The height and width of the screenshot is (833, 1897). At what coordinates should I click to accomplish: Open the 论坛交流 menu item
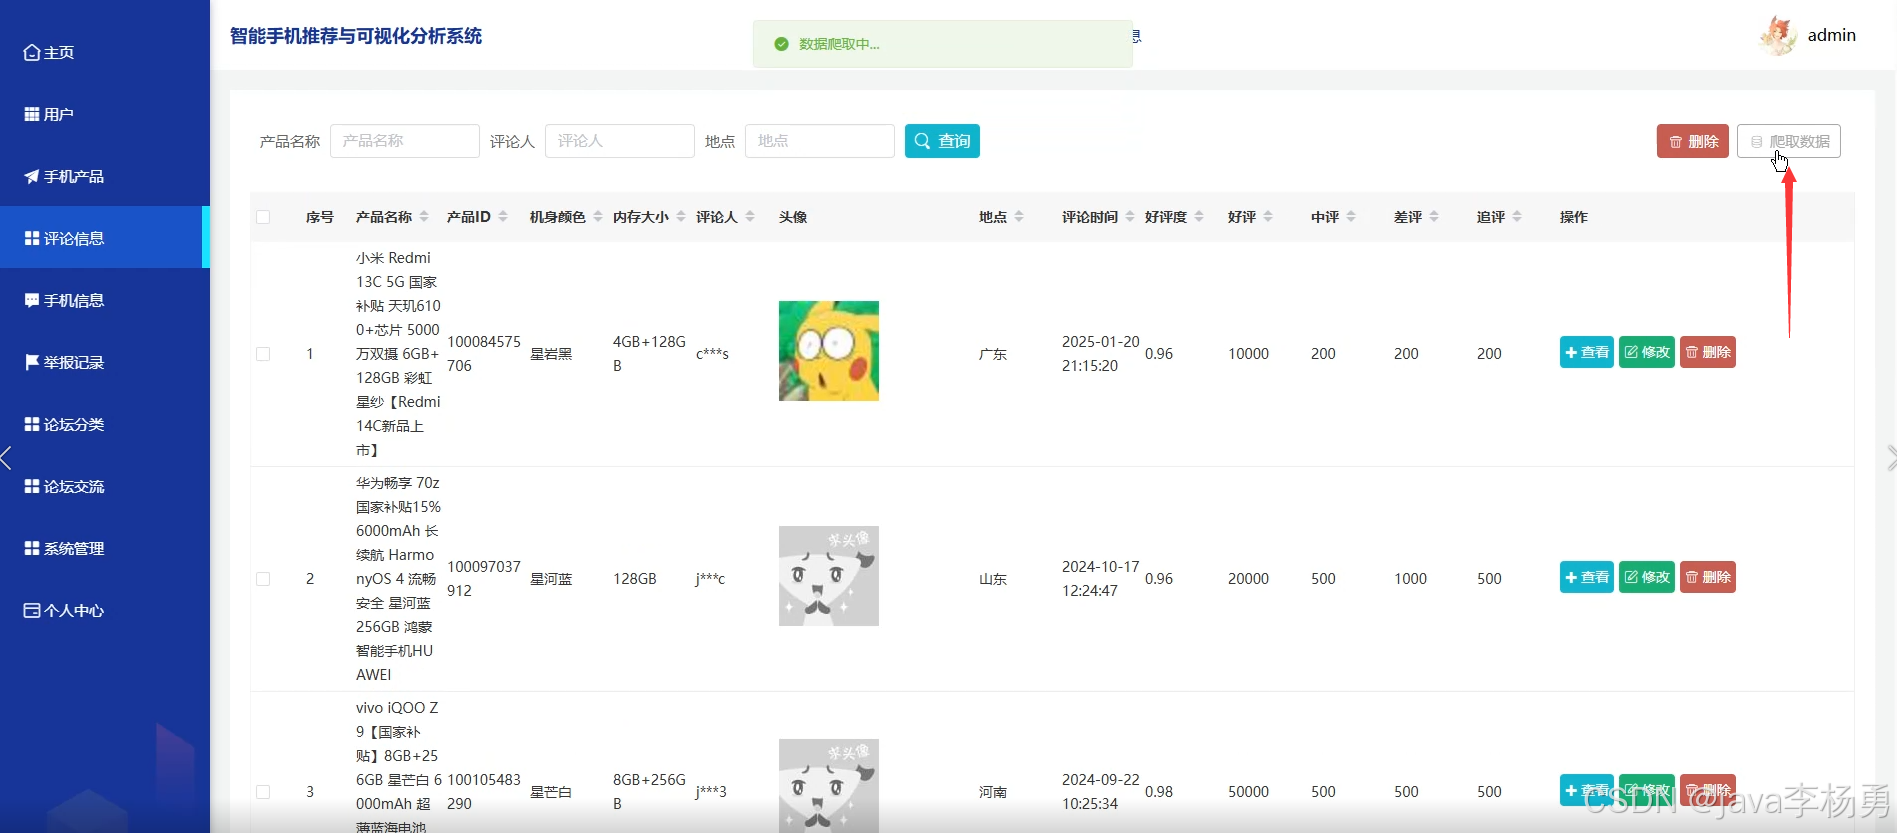click(x=104, y=486)
